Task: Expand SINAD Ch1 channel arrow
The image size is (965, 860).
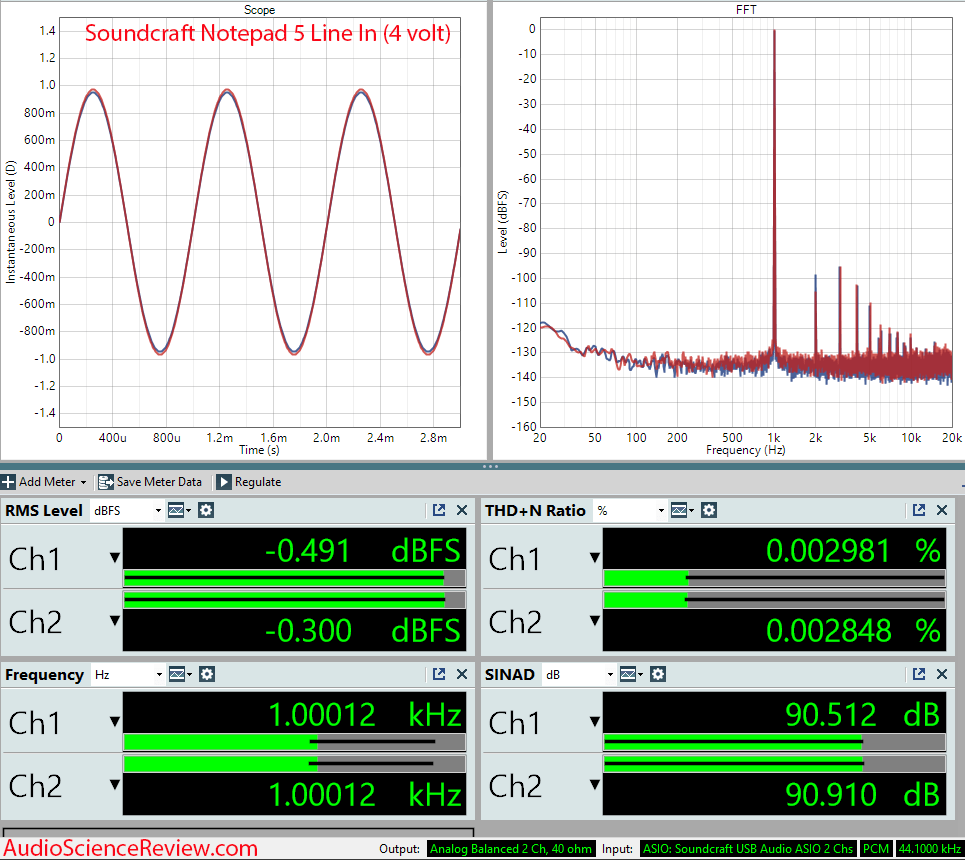Action: coord(595,721)
